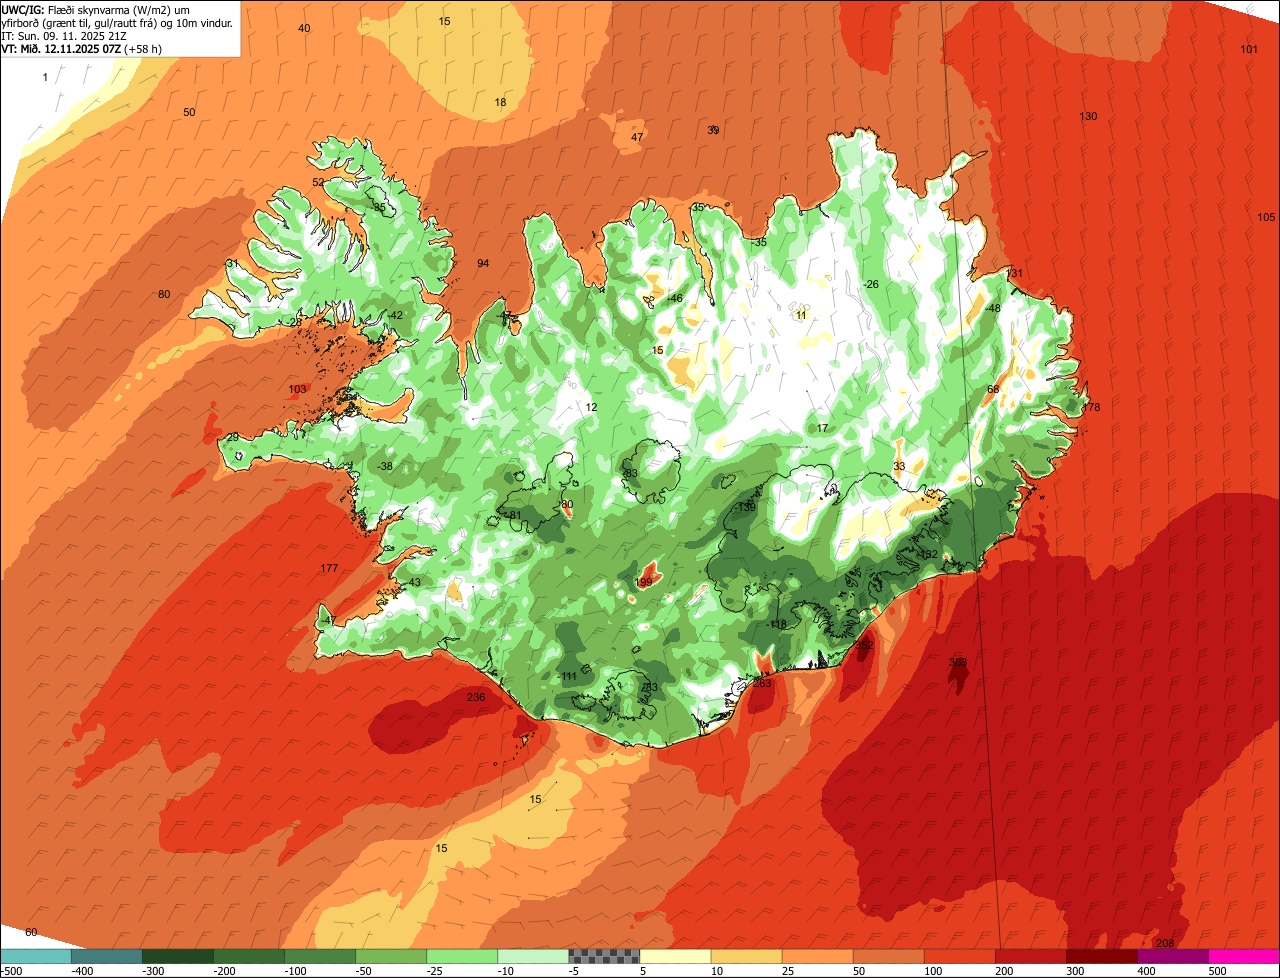Click the magenta legend swatch right of 500
Viewport: 1280px width, 978px height.
[1244, 956]
